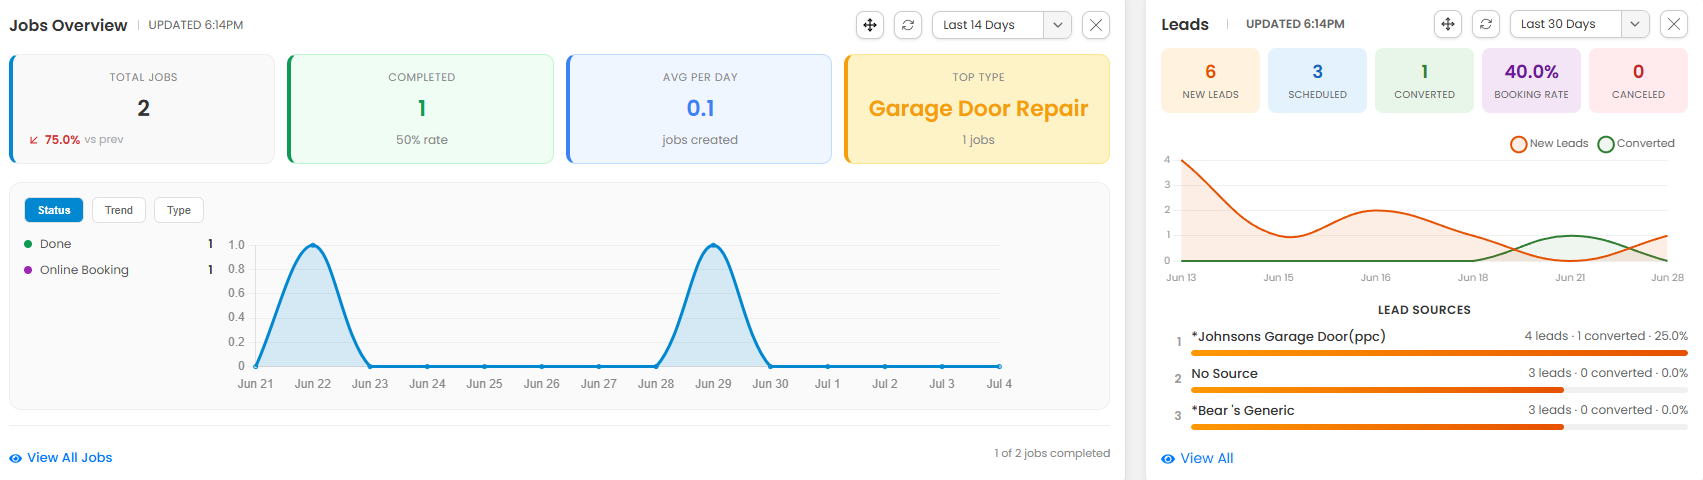Image resolution: width=1703 pixels, height=480 pixels.
Task: Click the No Source progress bar
Action: [x=1439, y=390]
